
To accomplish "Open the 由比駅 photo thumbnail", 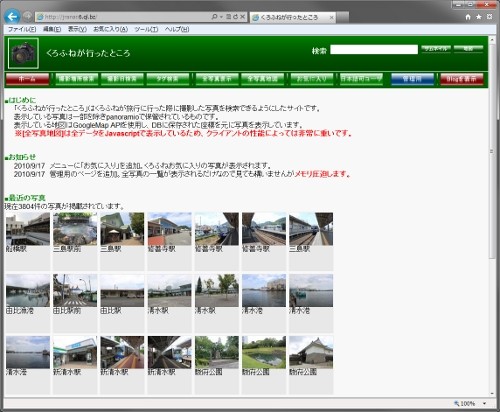I will click(122, 290).
